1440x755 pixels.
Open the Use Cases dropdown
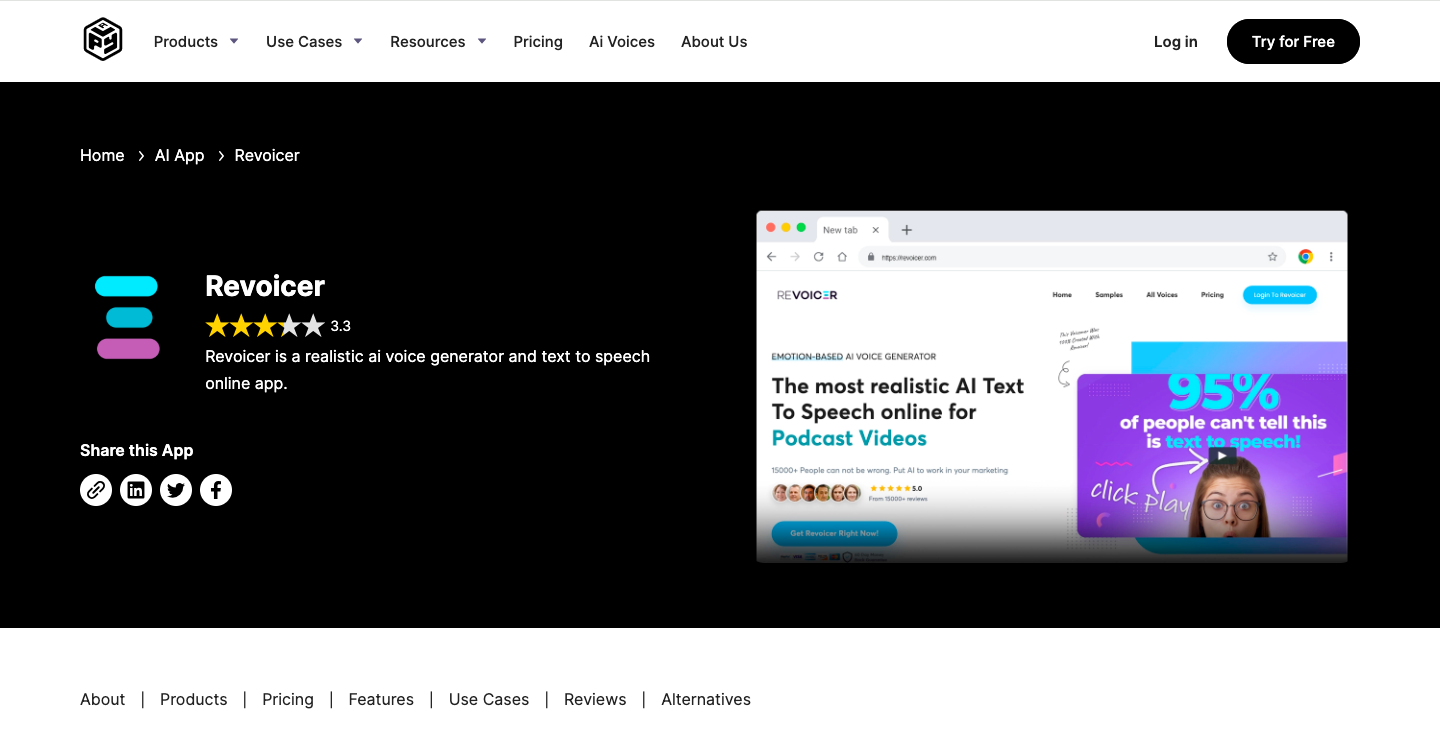(x=314, y=42)
